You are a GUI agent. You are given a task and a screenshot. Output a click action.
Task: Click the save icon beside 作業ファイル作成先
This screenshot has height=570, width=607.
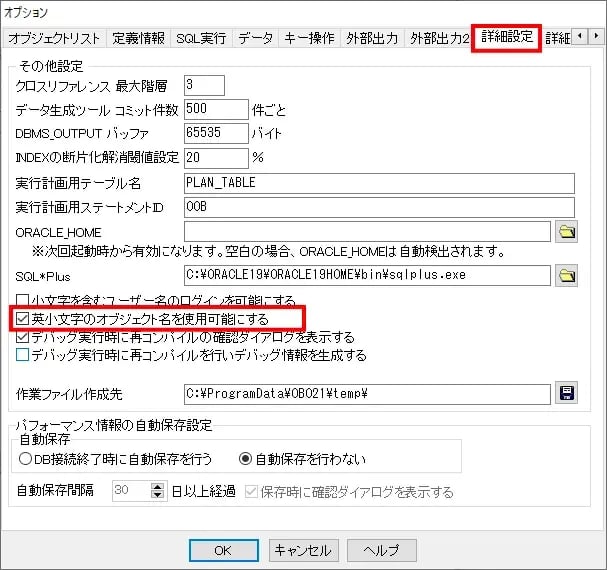(x=567, y=394)
